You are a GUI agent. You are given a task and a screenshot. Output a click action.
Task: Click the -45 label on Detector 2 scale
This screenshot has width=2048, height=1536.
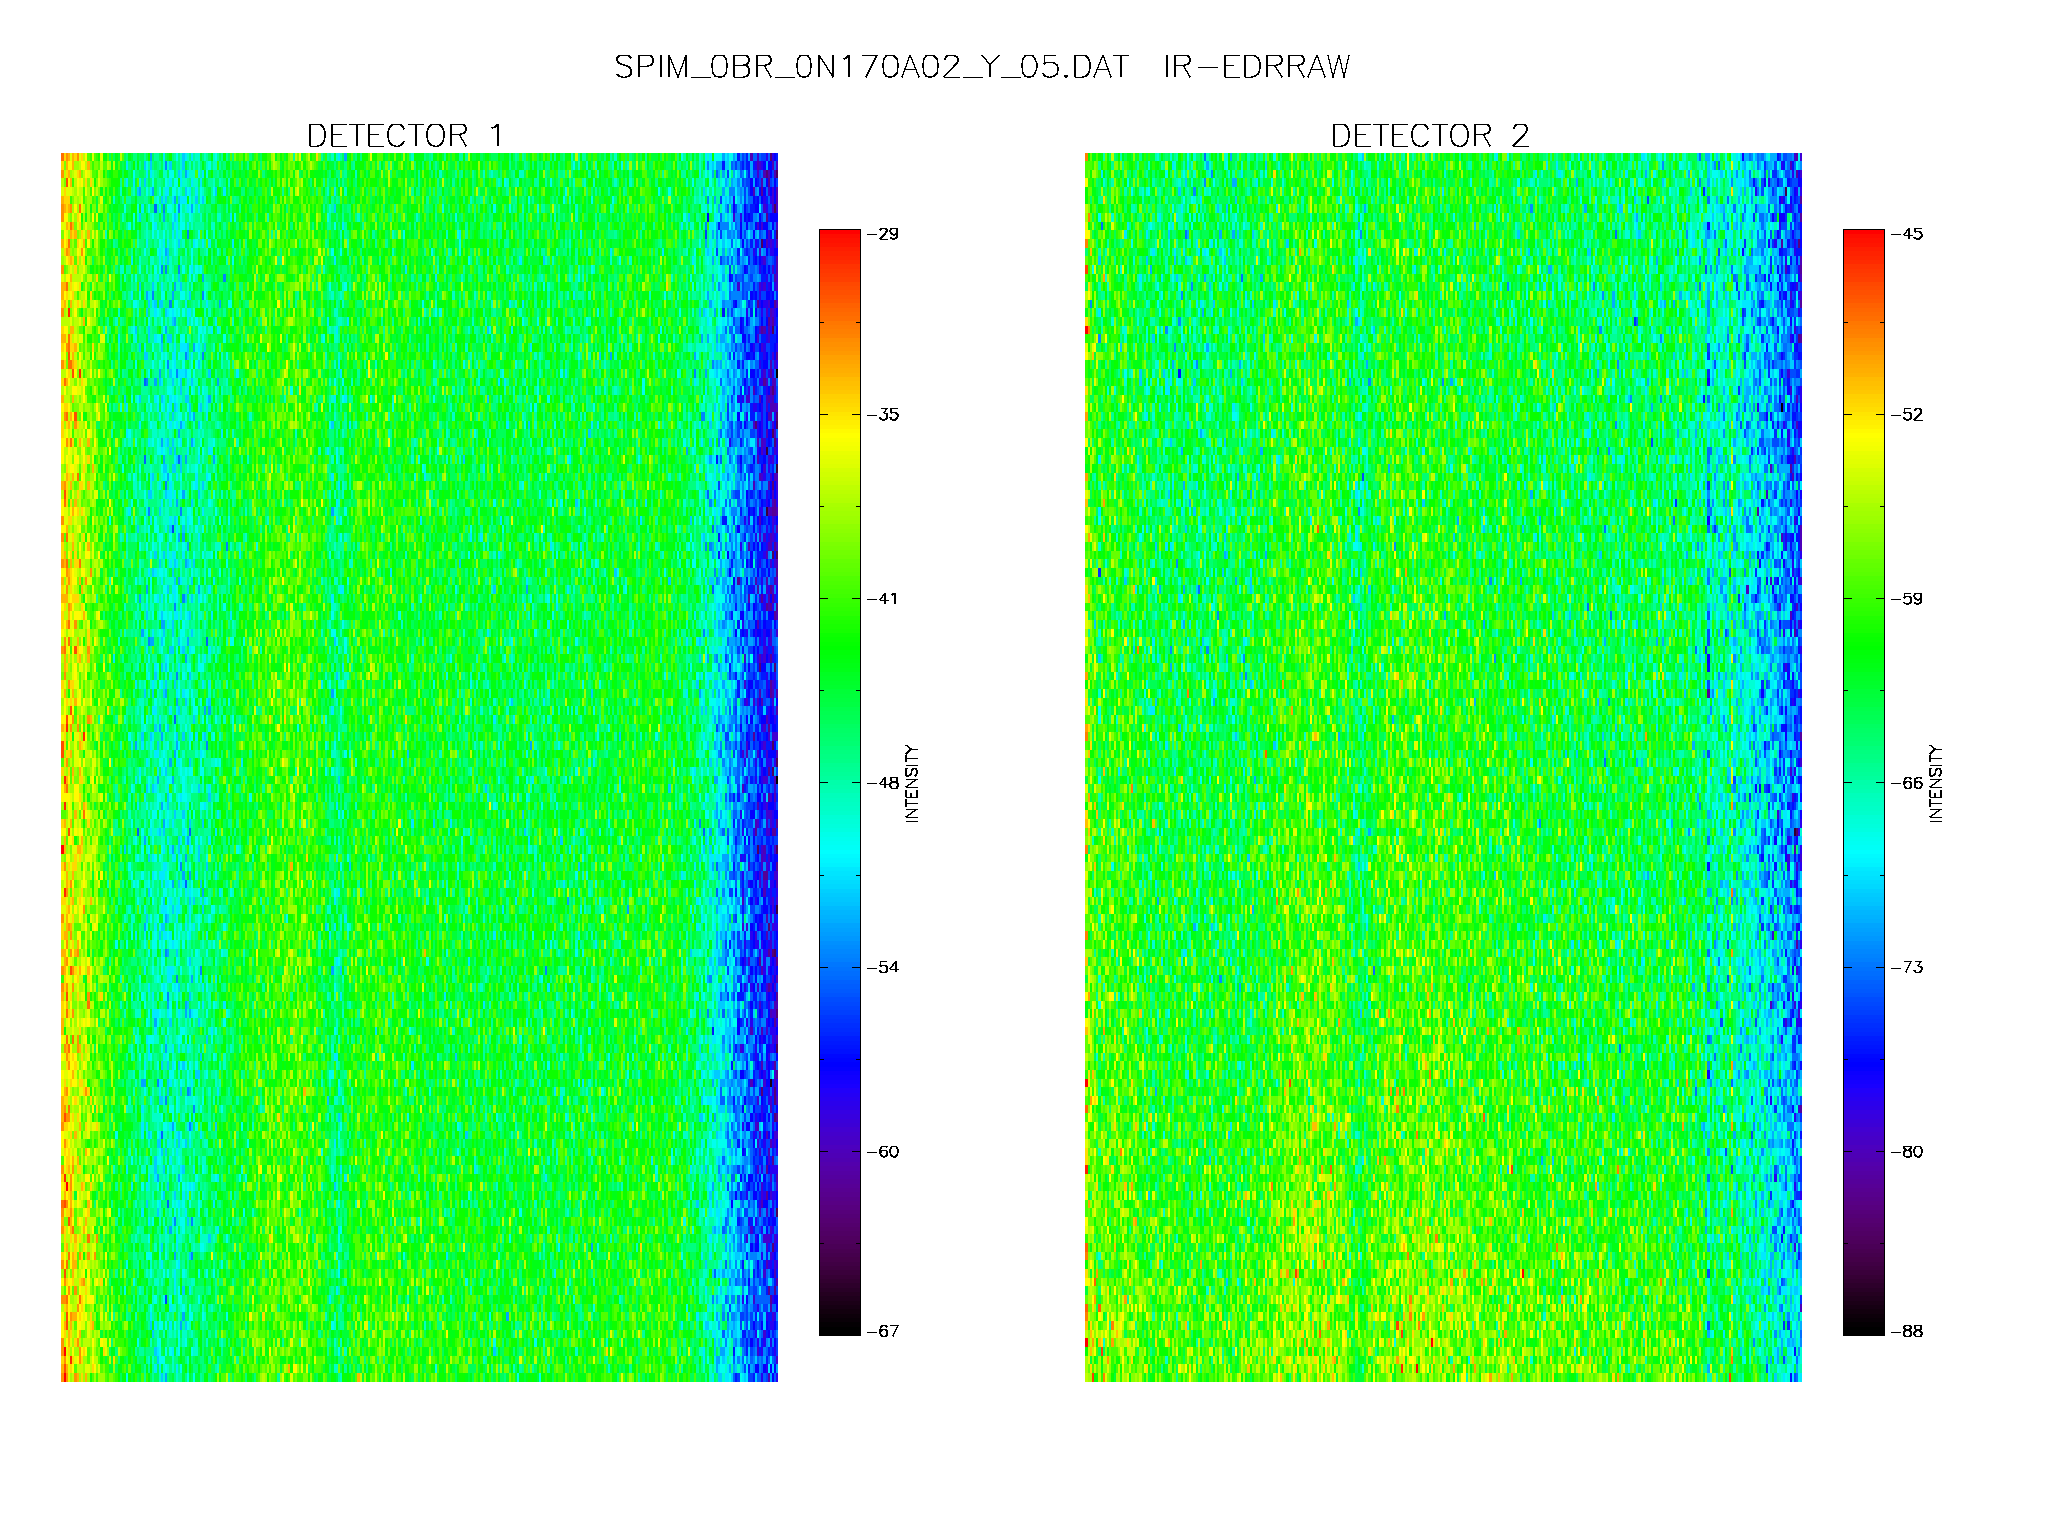pyautogui.click(x=1907, y=234)
